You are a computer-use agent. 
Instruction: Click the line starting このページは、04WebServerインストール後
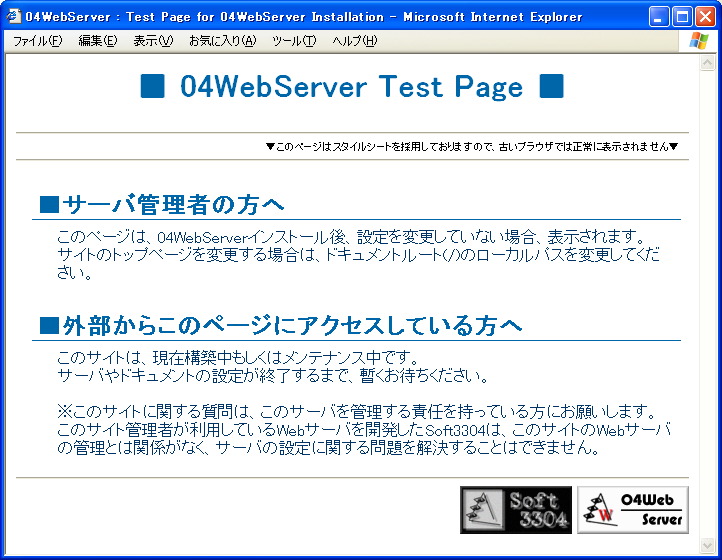point(351,237)
